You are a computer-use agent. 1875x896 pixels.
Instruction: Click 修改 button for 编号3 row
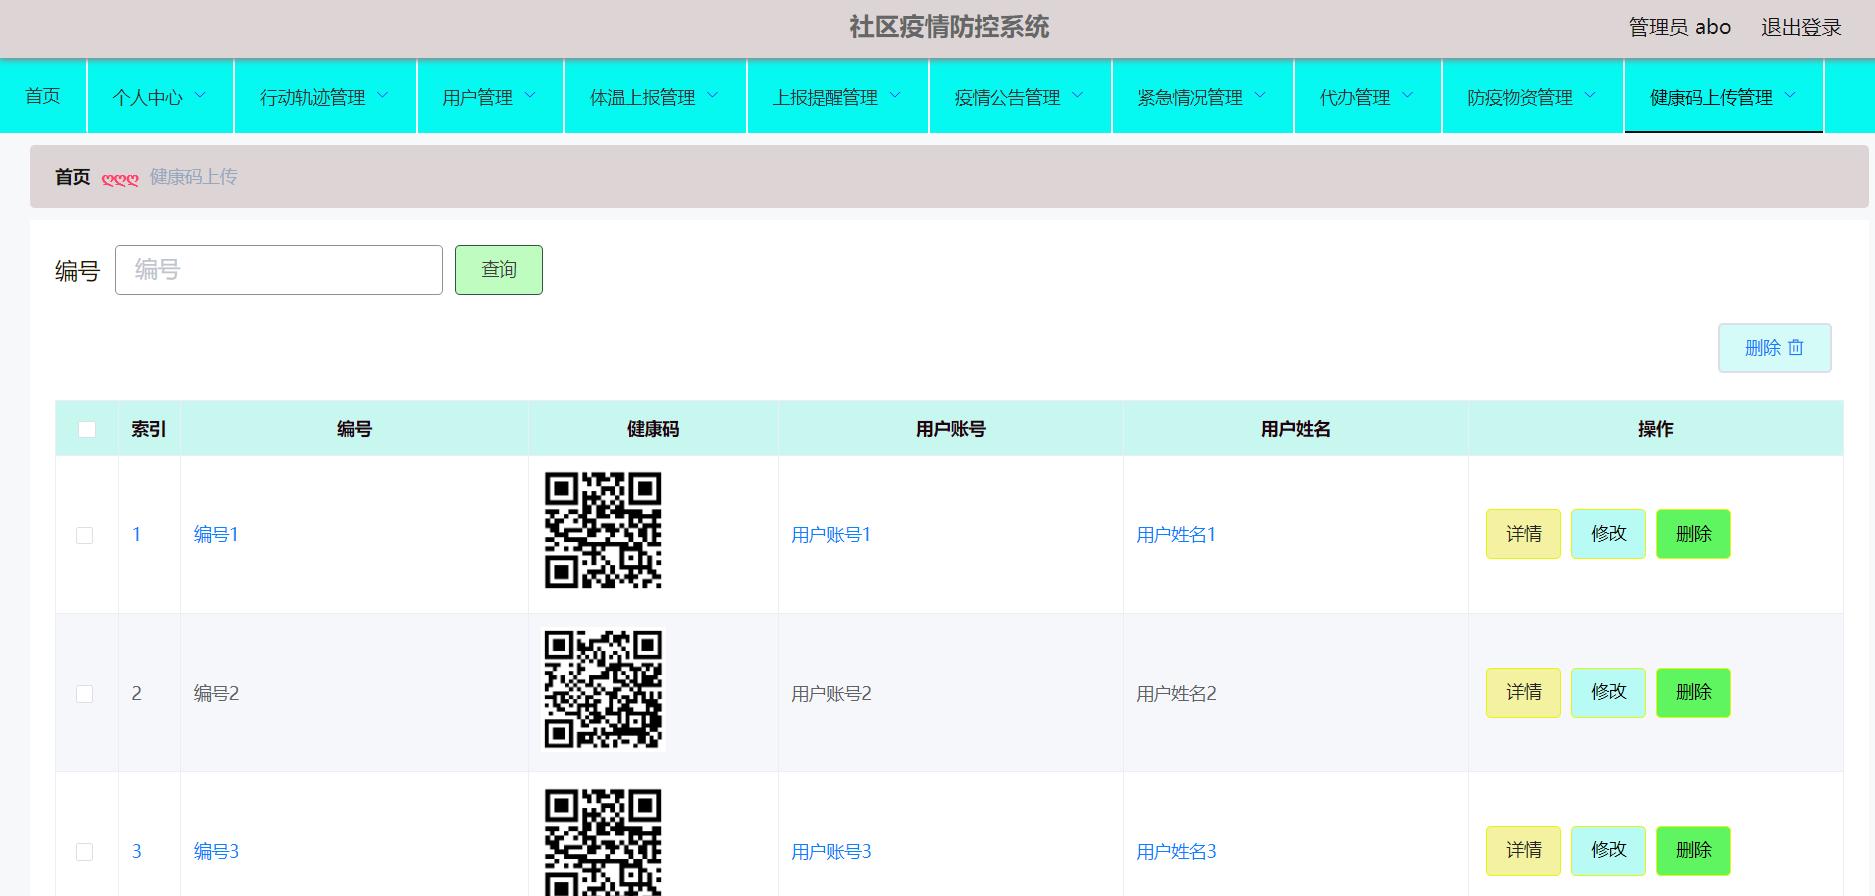click(1608, 850)
